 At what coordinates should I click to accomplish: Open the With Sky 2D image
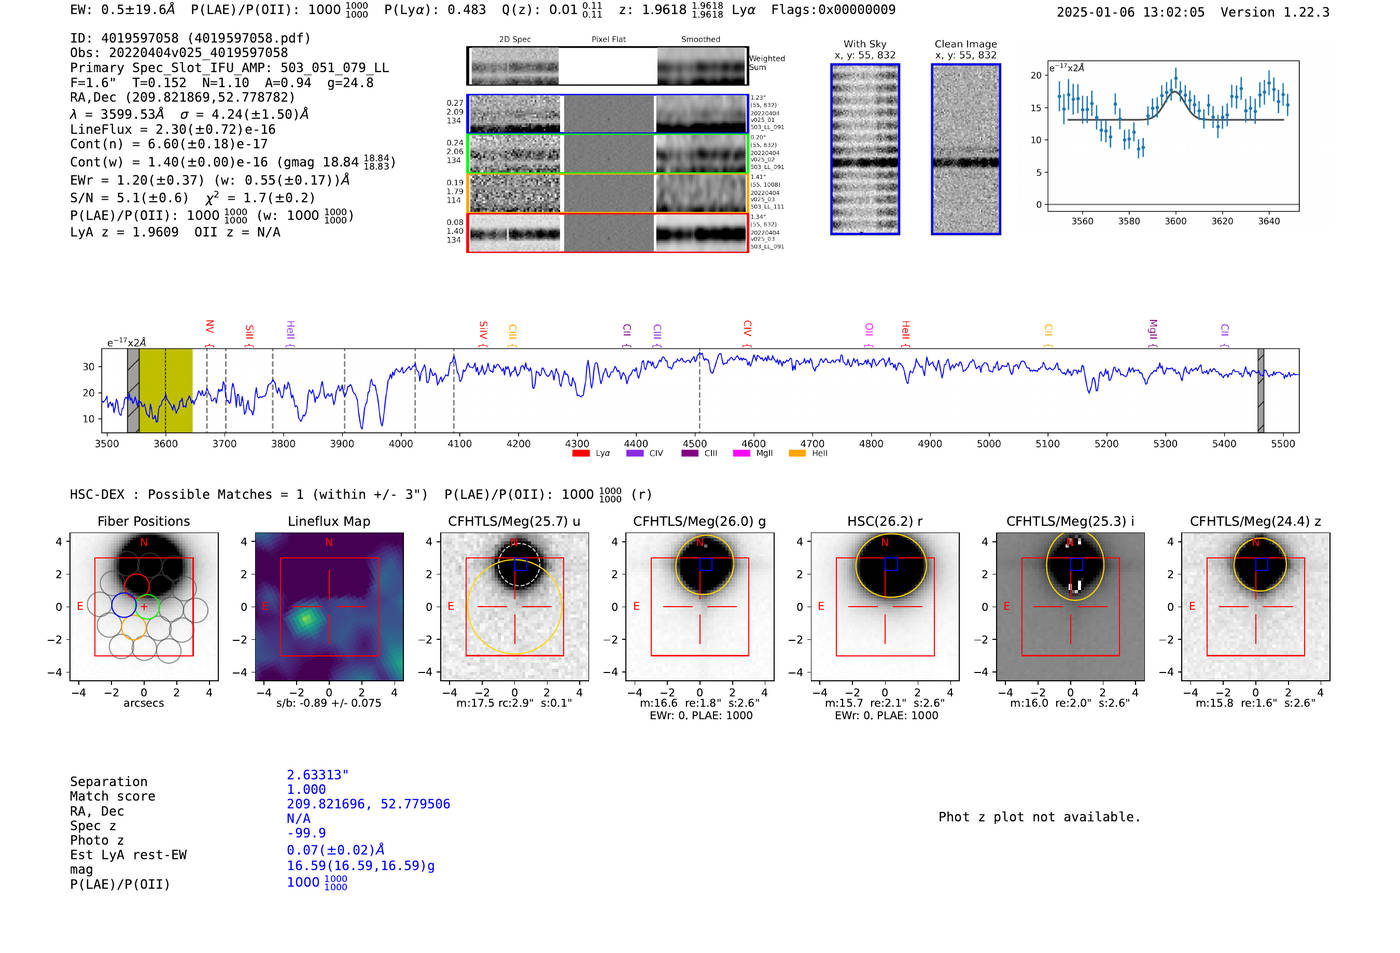tap(865, 149)
